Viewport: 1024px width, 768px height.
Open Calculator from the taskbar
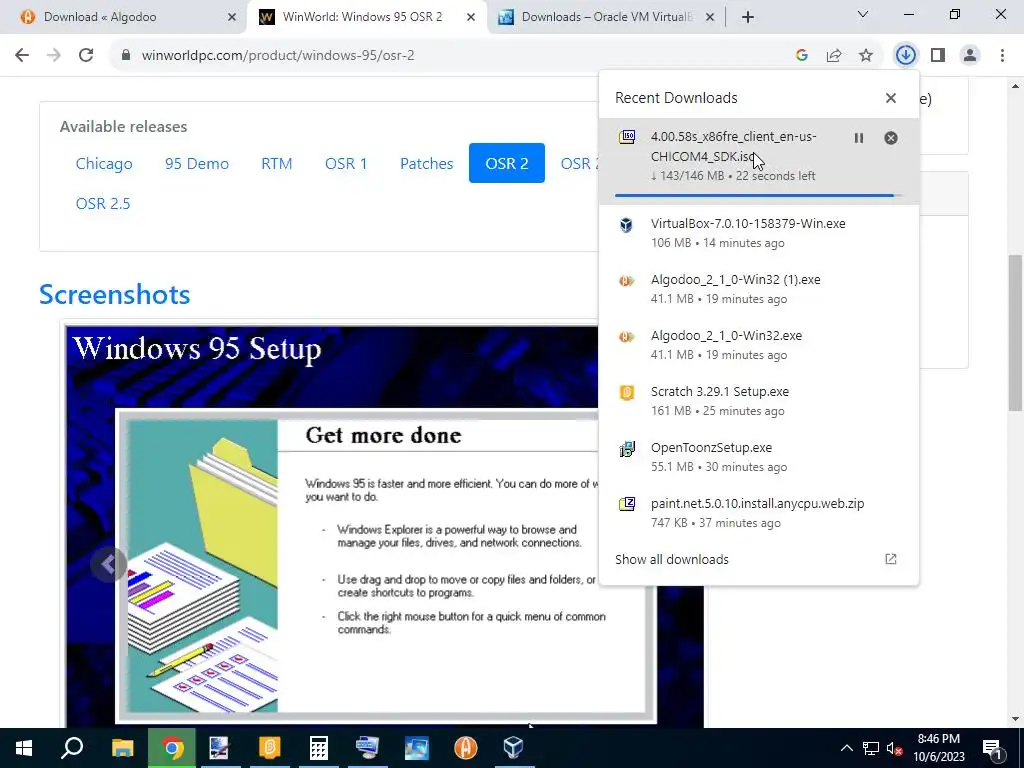tap(318, 748)
